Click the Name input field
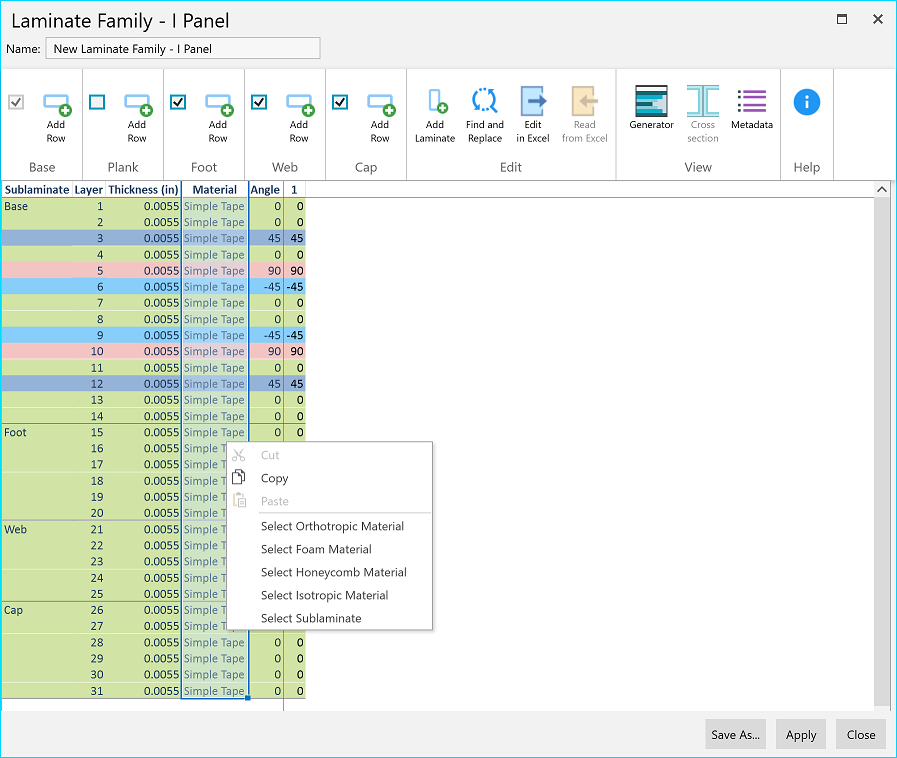 183,49
